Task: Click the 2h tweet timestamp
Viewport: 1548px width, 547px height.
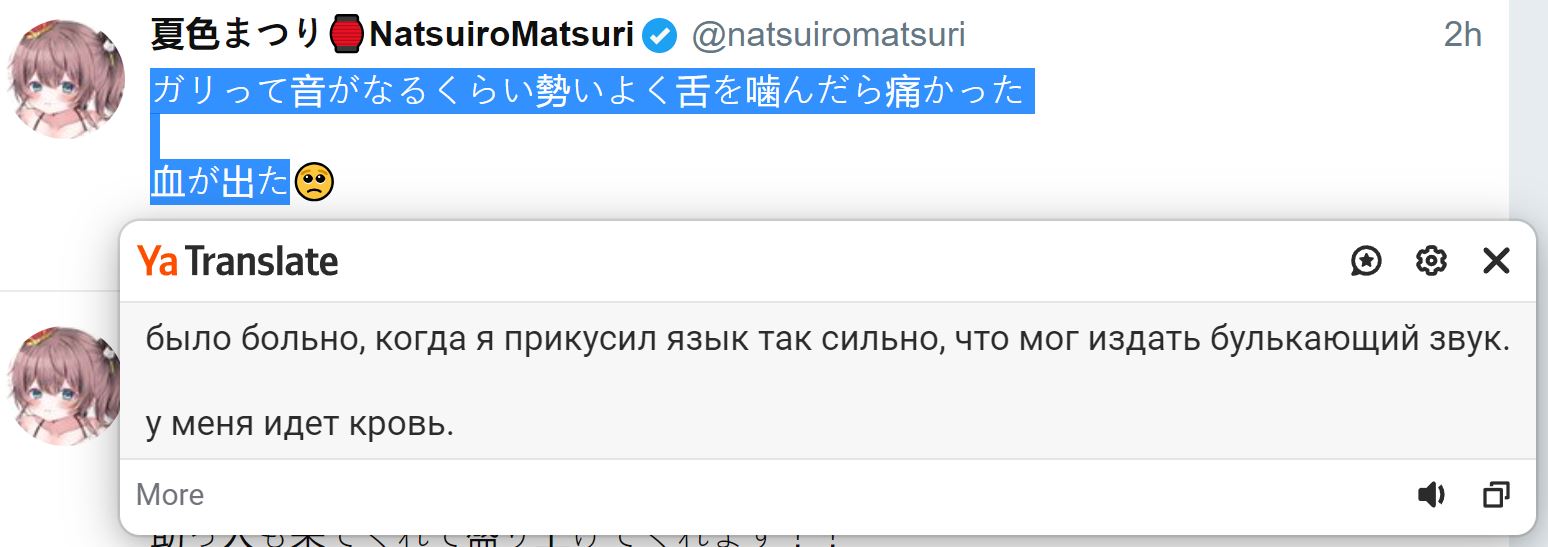Action: (x=1462, y=36)
